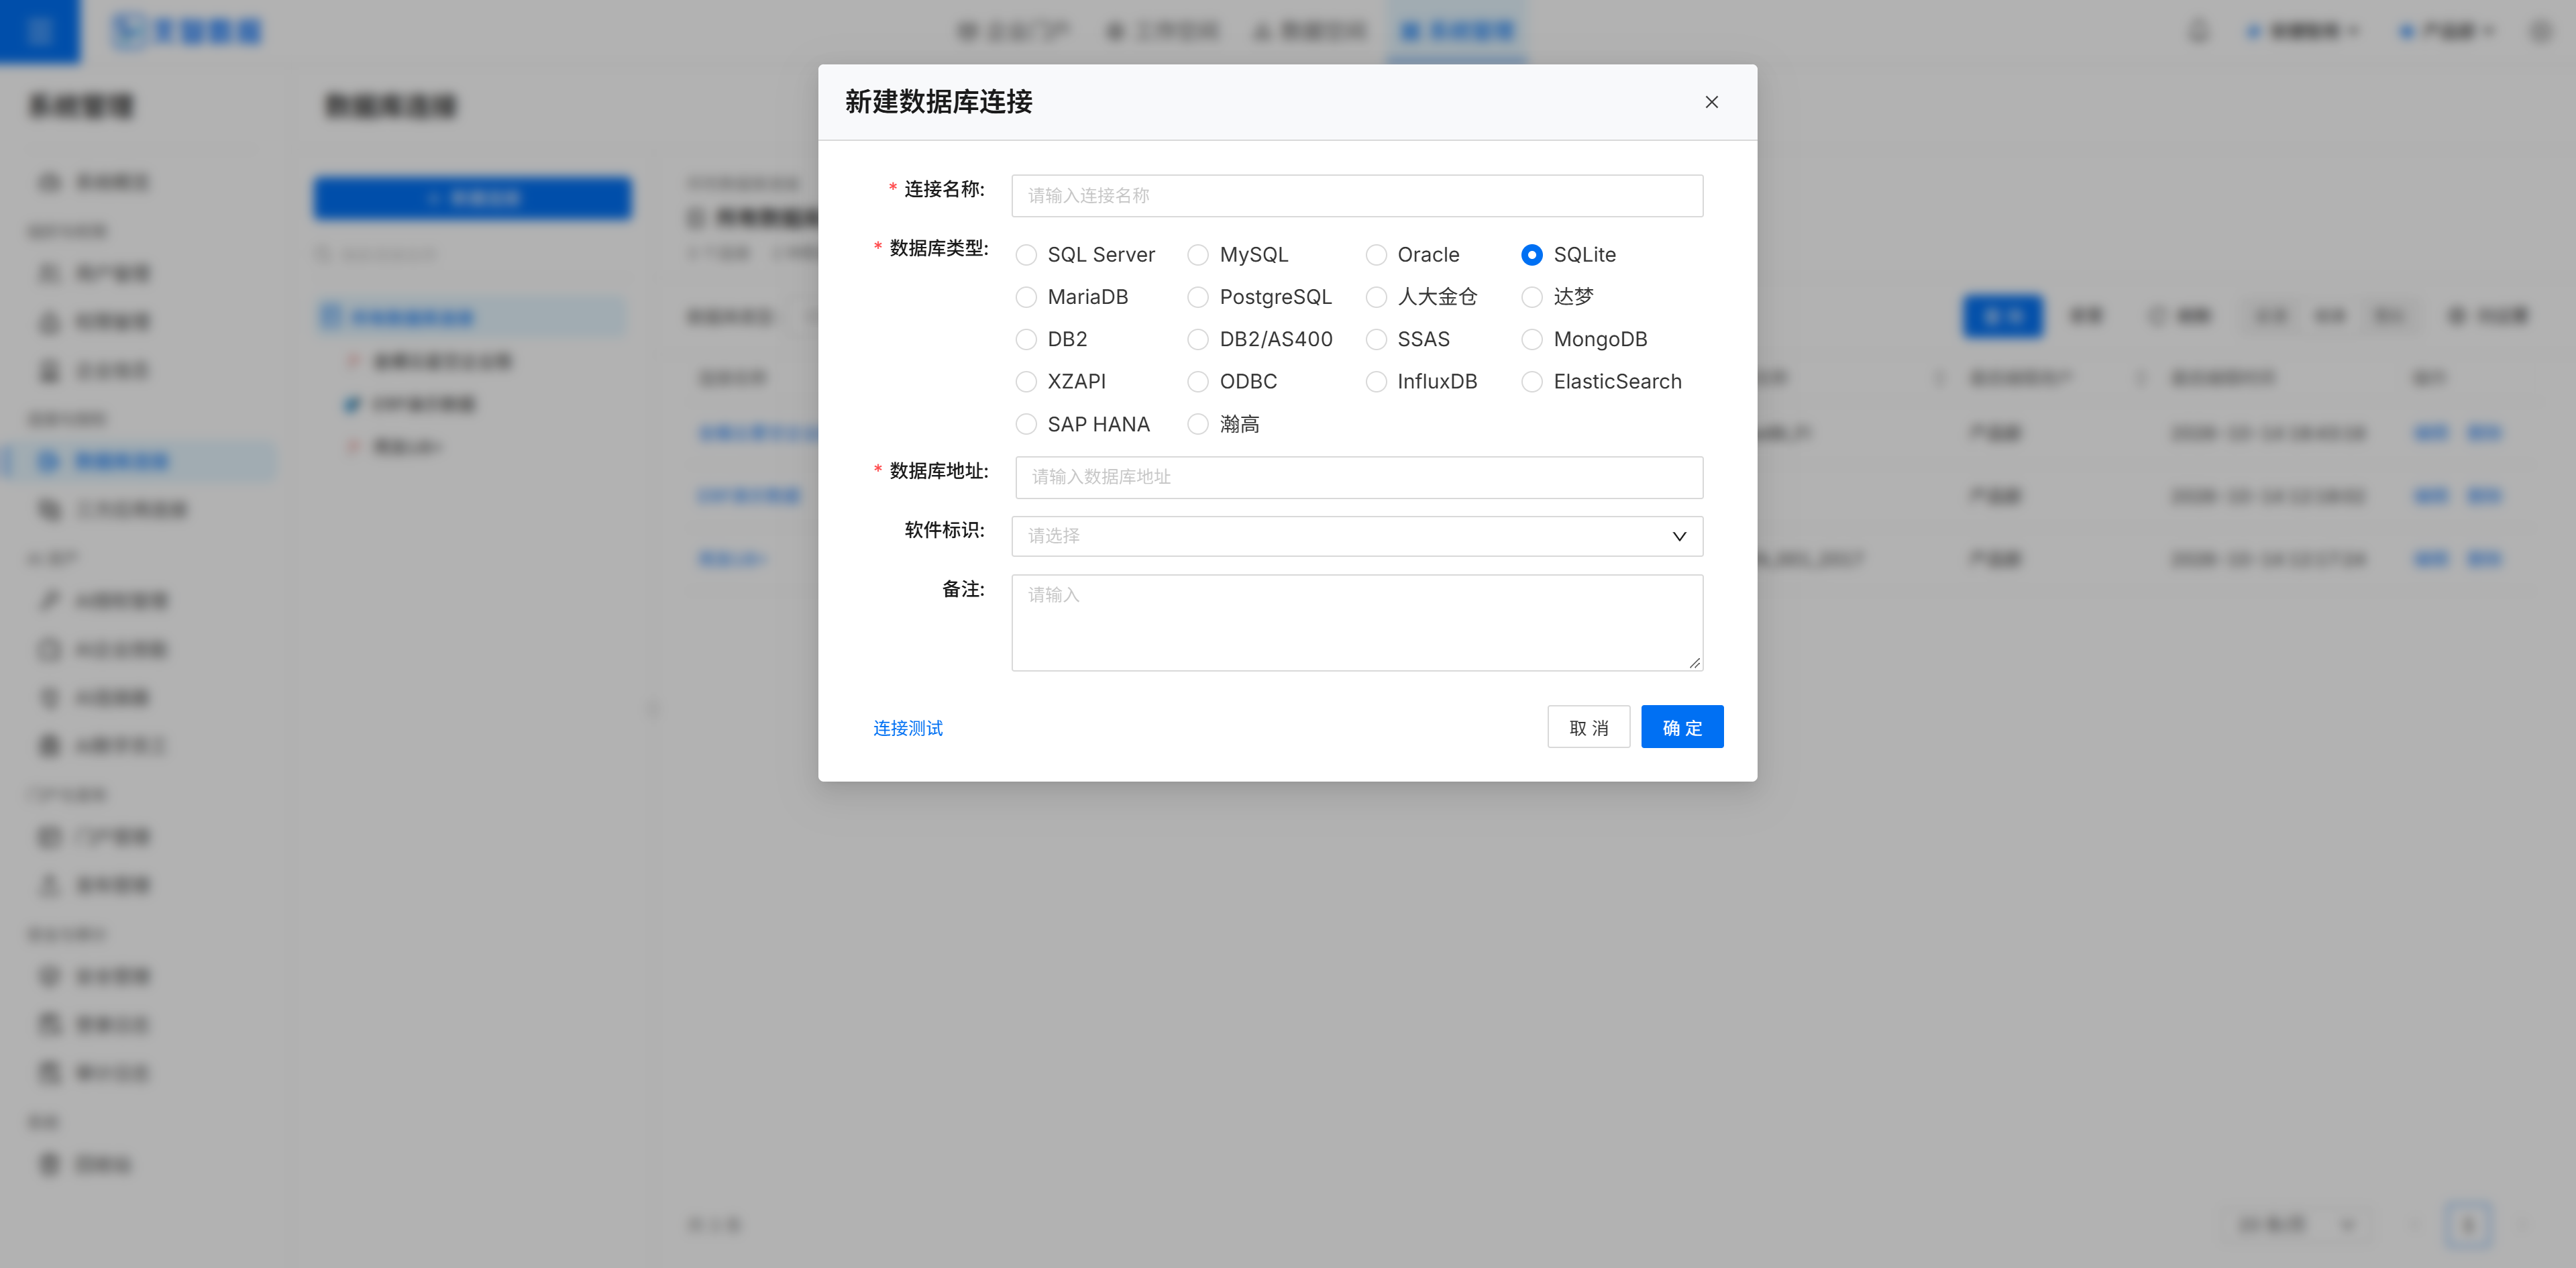Click into the 数据库地址 input field

click(1359, 477)
